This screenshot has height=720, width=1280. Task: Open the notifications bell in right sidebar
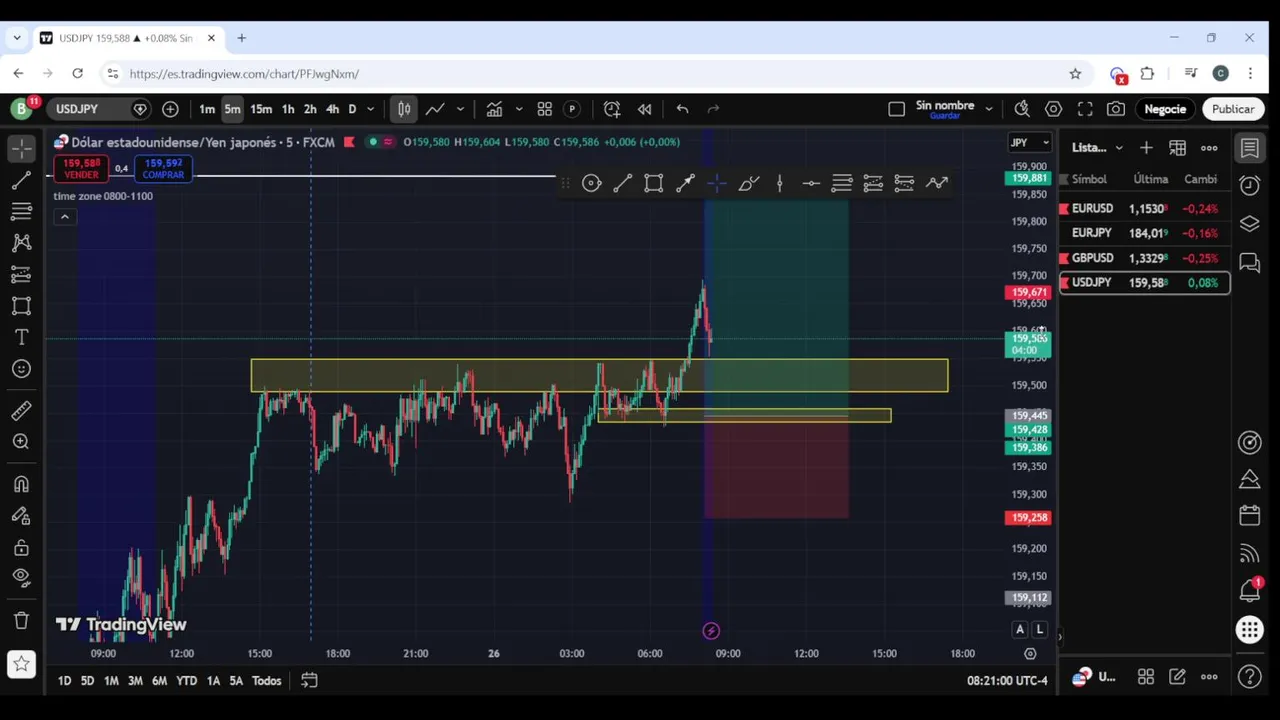point(1249,590)
